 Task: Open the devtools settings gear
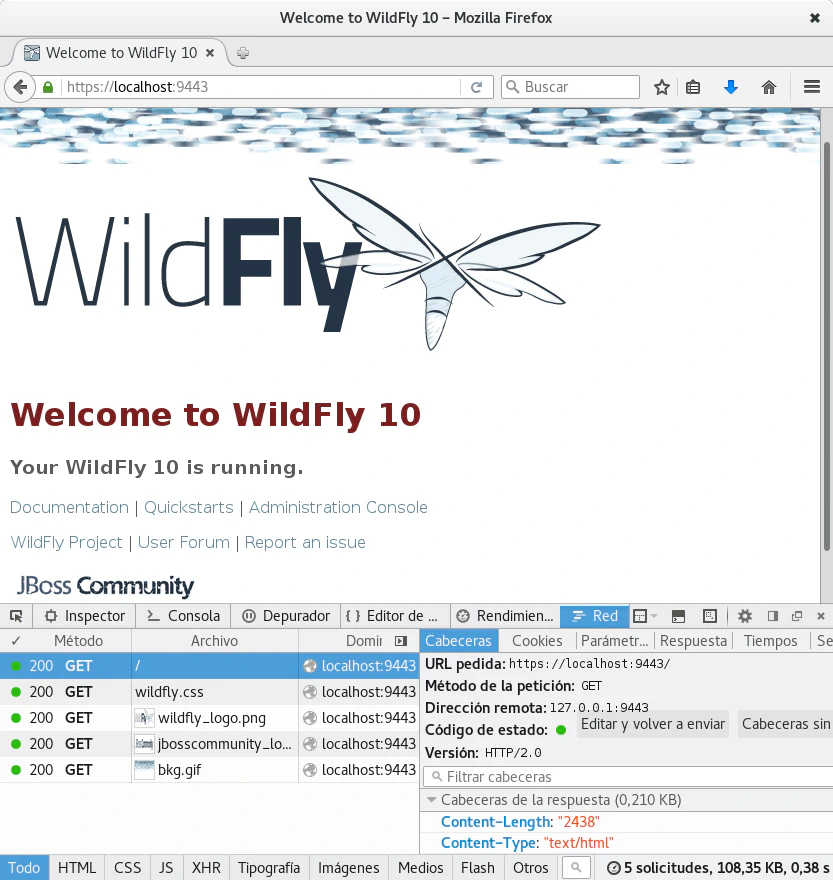[x=745, y=616]
